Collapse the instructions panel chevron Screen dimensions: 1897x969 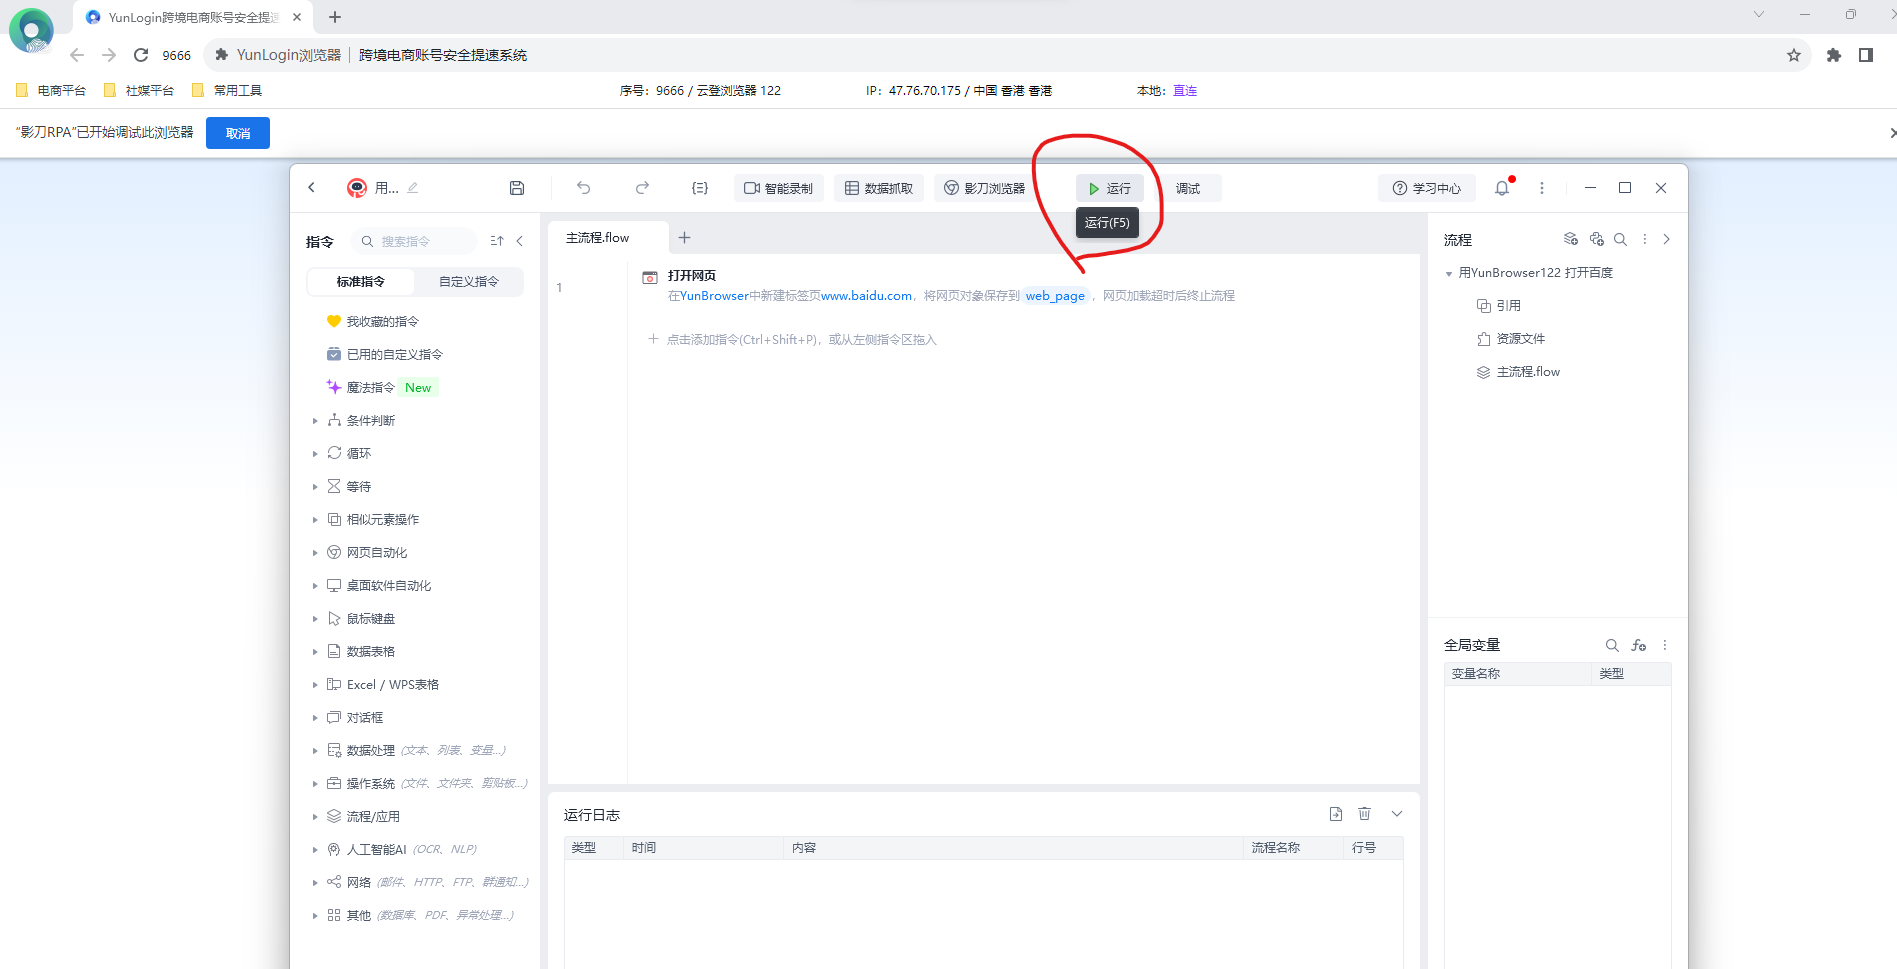coord(520,241)
